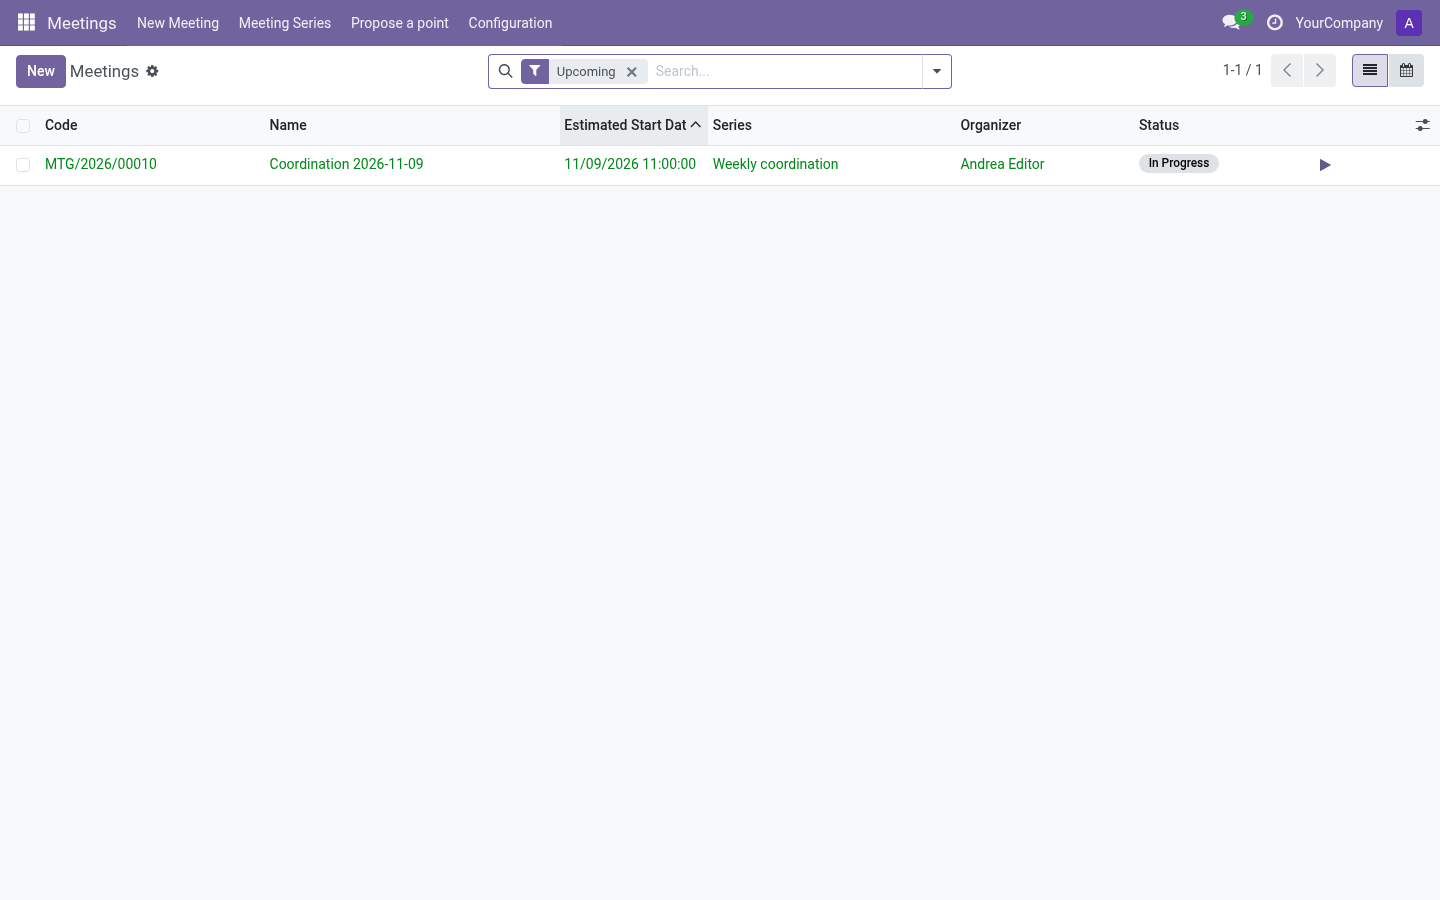Sort by Estimated Start Date column

pyautogui.click(x=633, y=125)
